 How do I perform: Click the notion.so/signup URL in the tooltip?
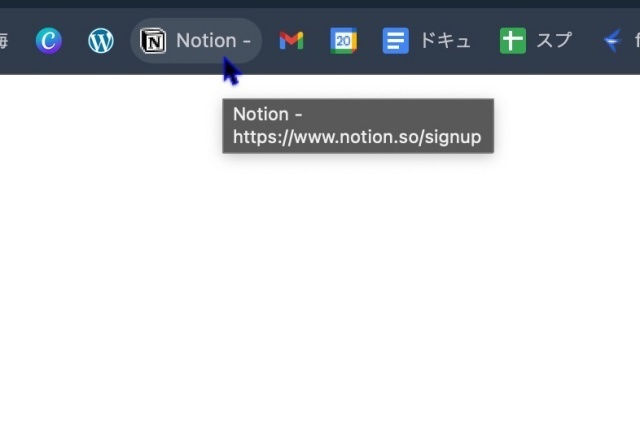(x=357, y=137)
